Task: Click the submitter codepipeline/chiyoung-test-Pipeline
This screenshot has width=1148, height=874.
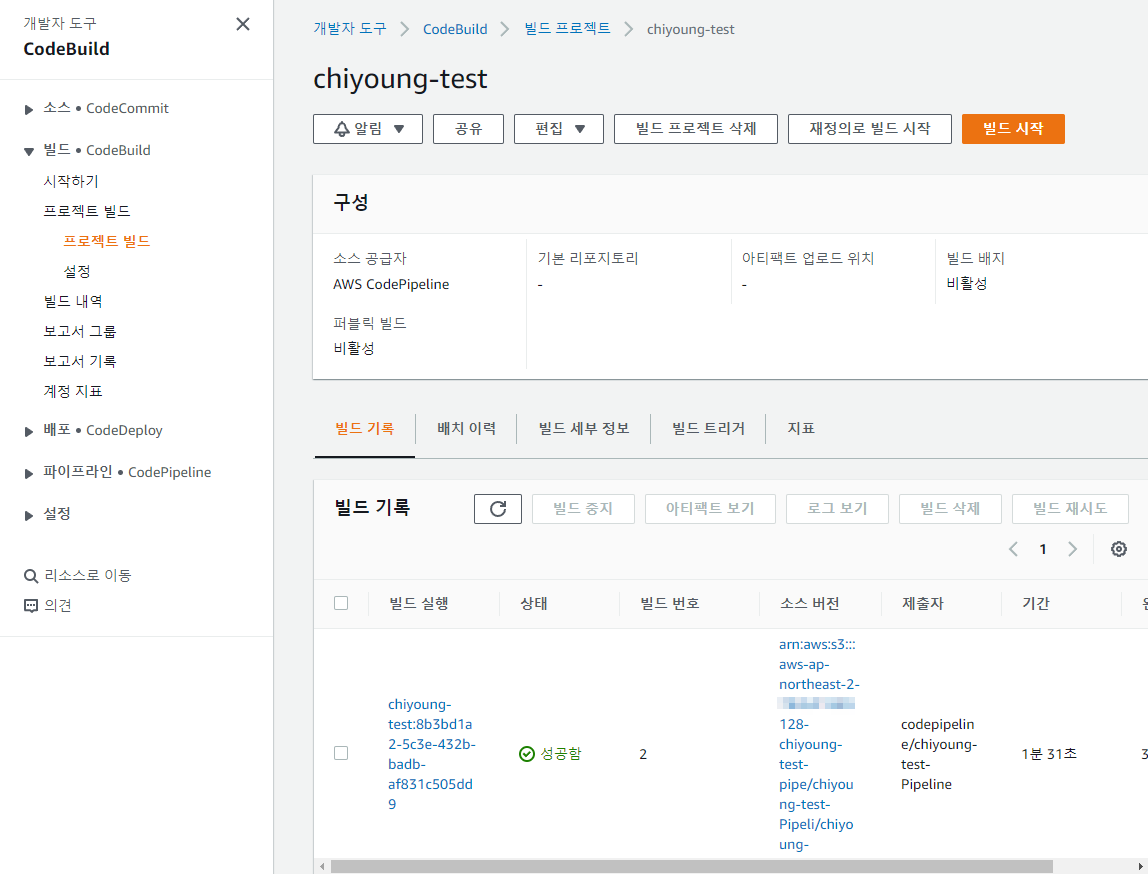Action: coord(939,754)
